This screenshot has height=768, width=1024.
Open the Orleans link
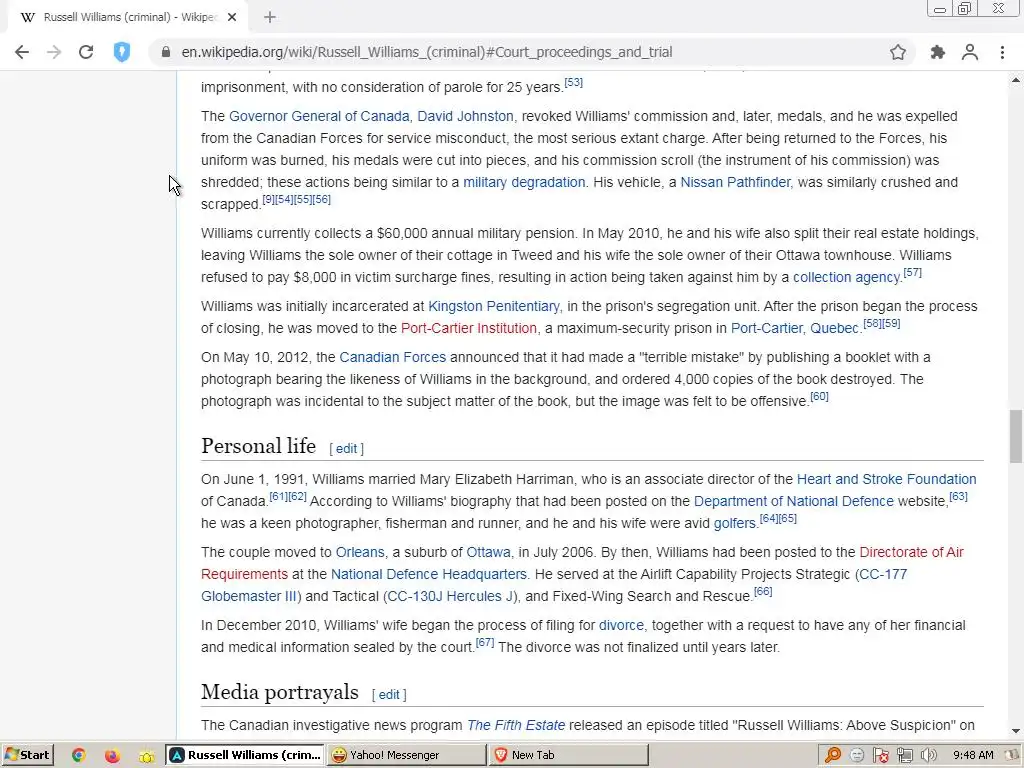click(360, 552)
